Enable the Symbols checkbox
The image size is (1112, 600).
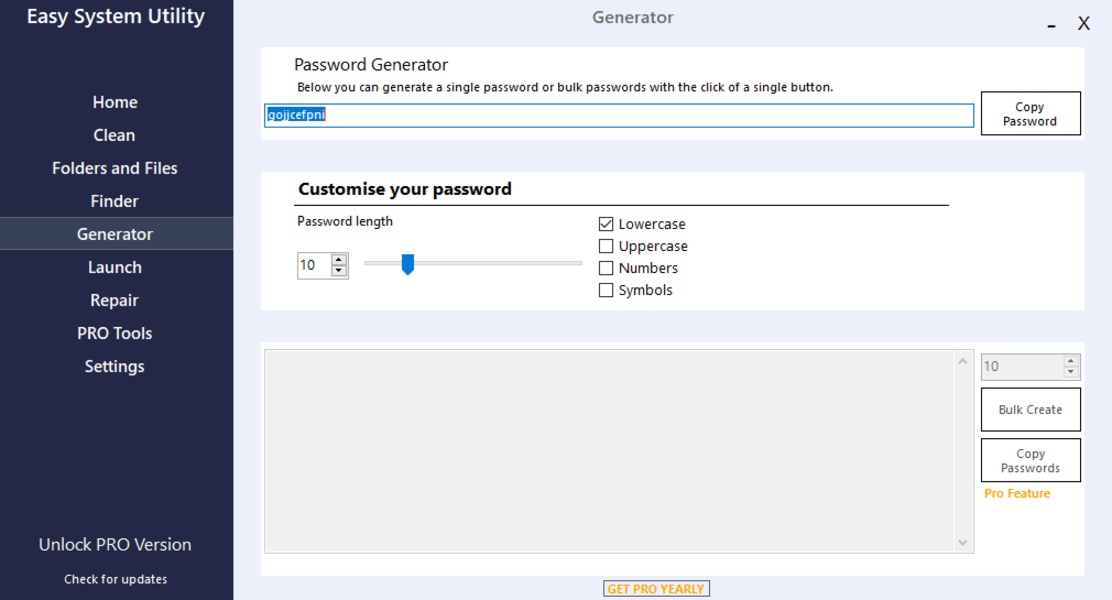606,290
